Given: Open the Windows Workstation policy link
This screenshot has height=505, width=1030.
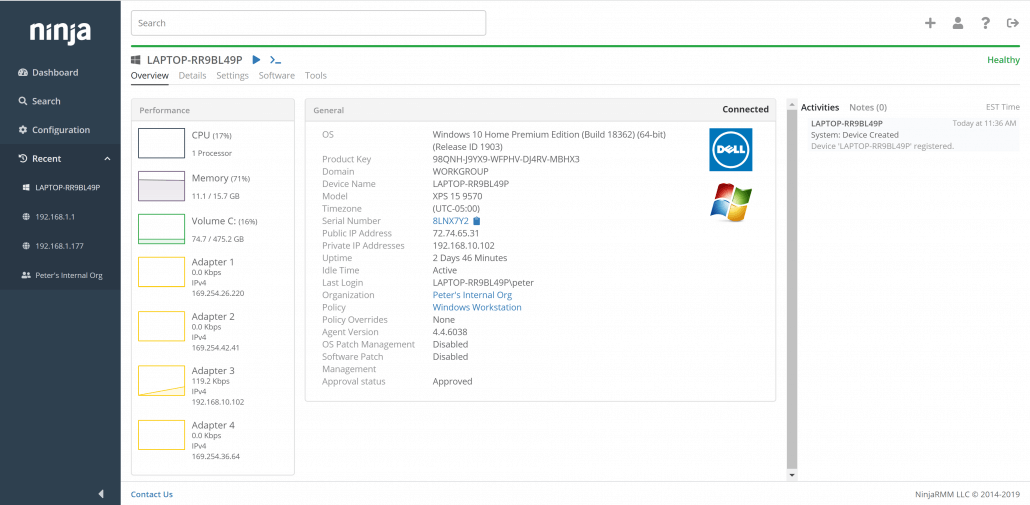Looking at the screenshot, I should pyautogui.click(x=476, y=308).
